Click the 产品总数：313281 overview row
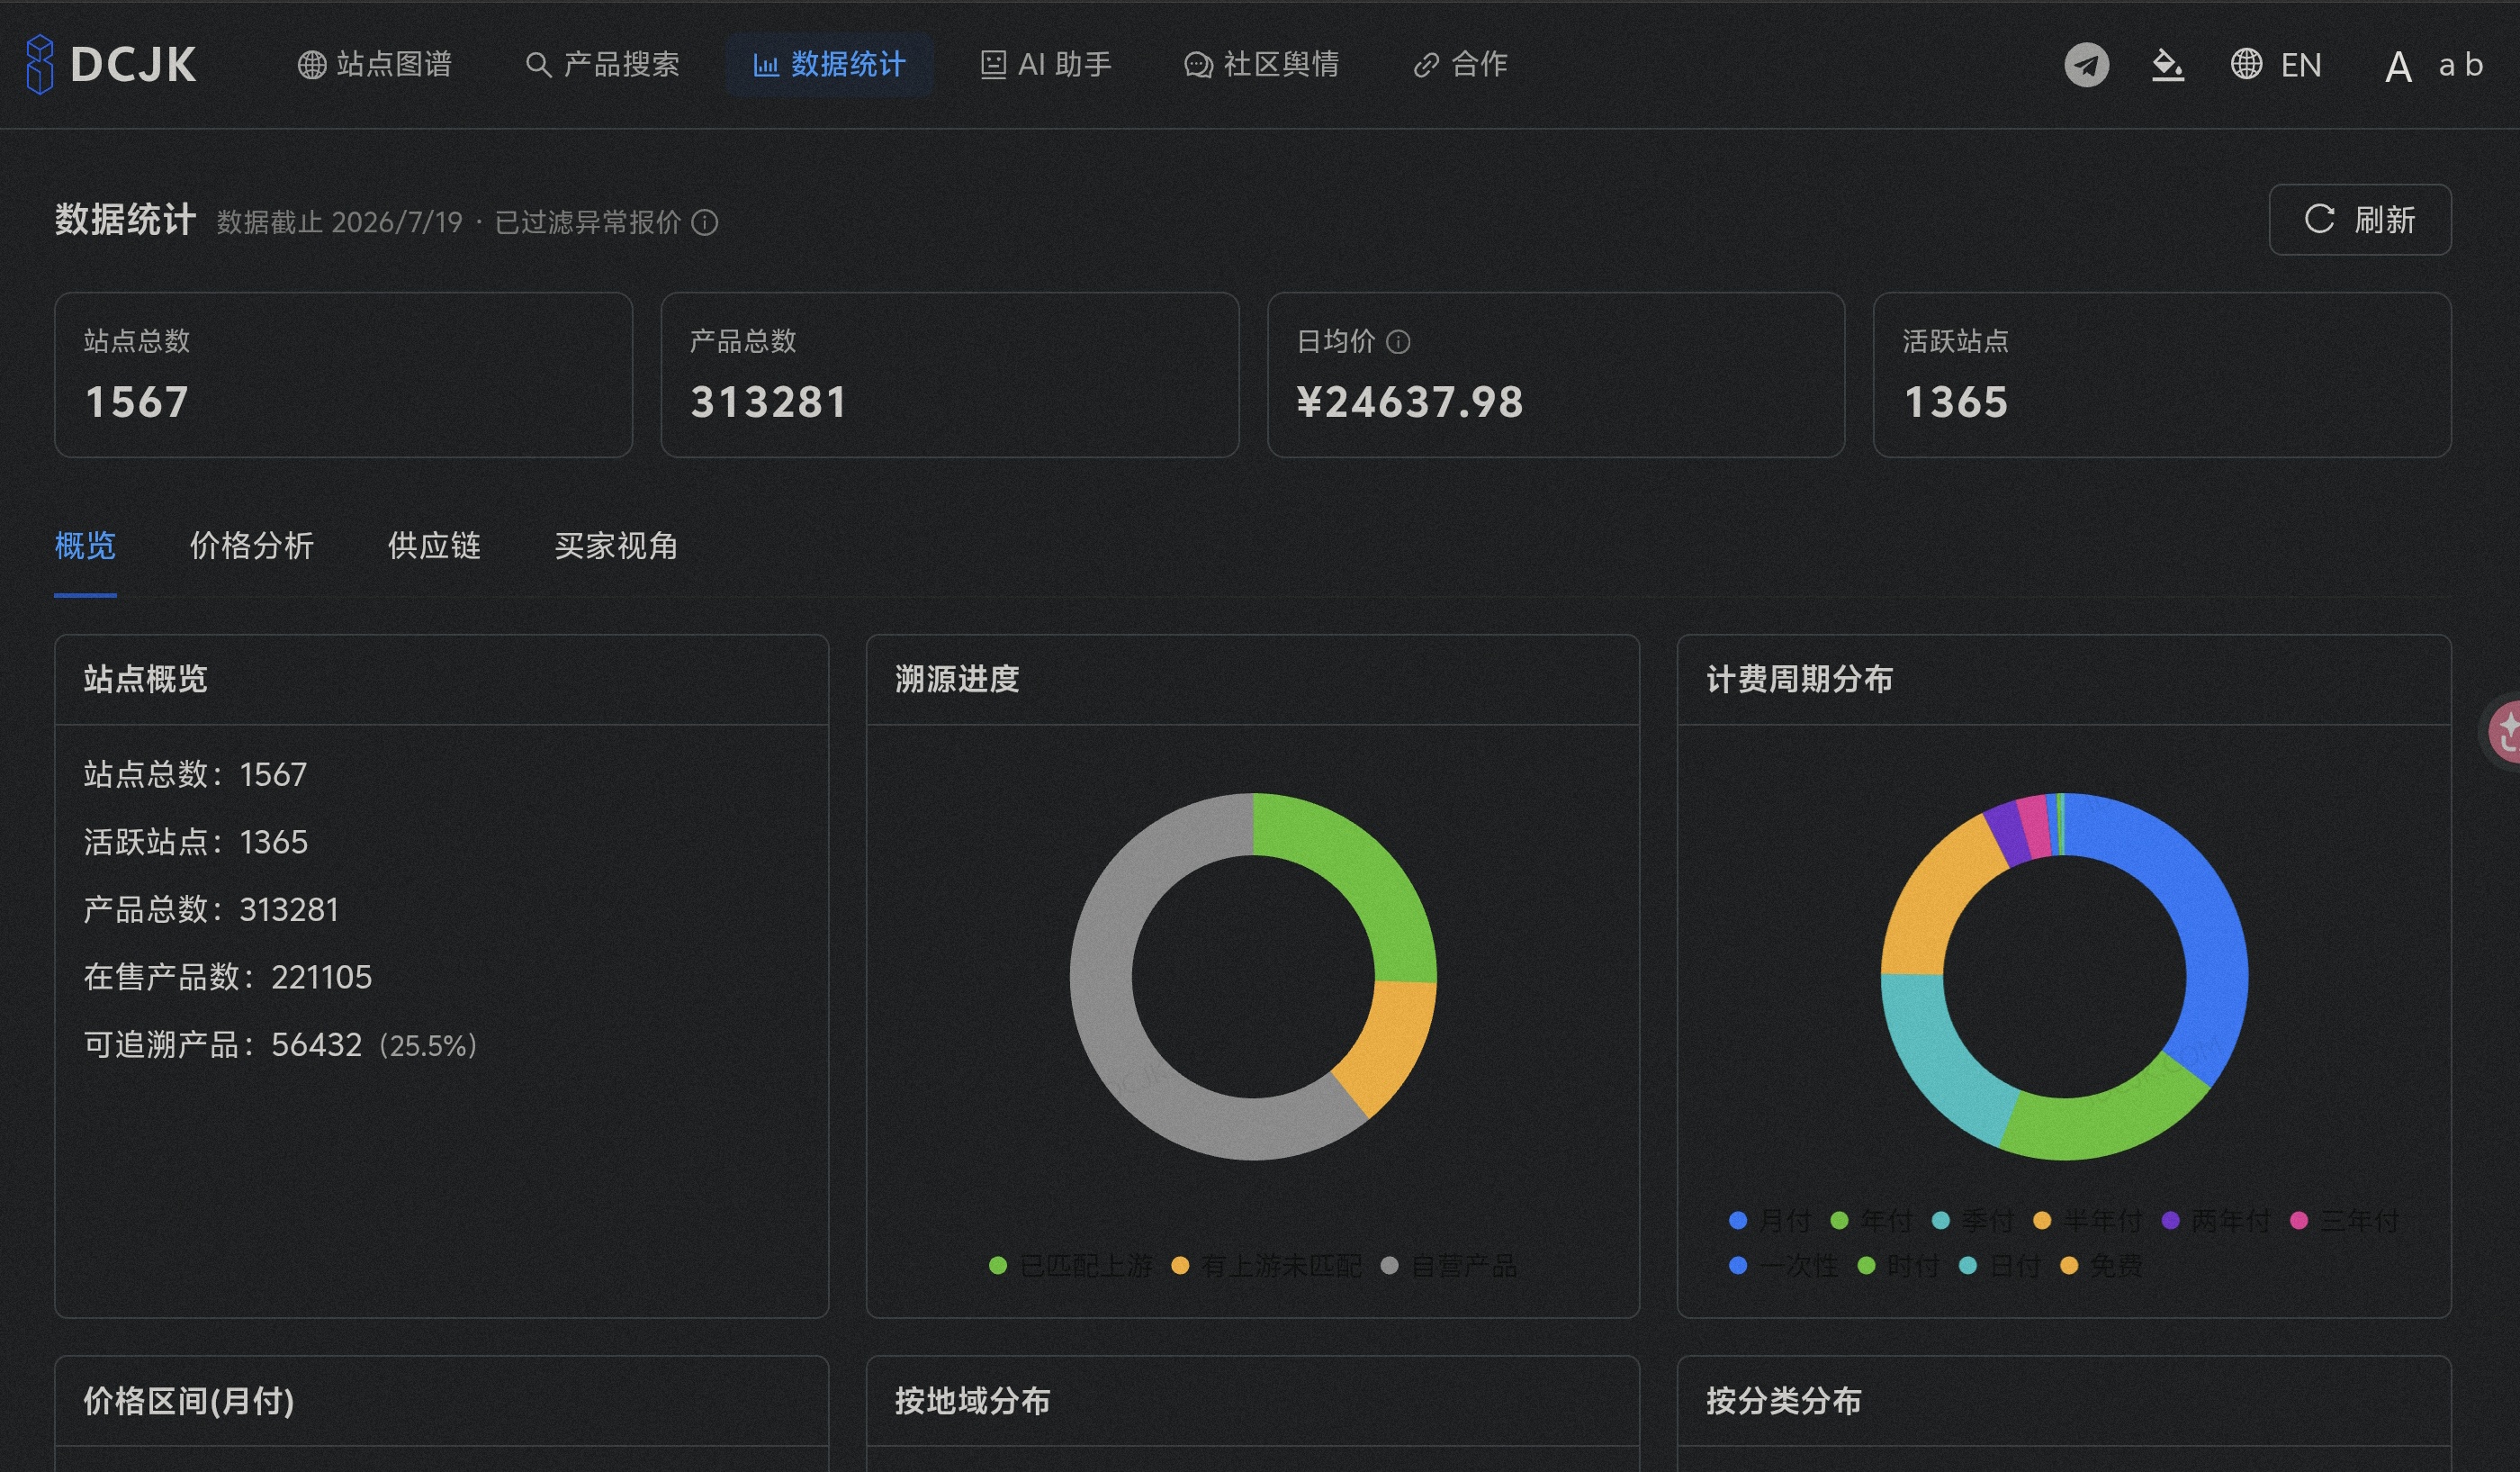This screenshot has width=2520, height=1472. (x=211, y=910)
